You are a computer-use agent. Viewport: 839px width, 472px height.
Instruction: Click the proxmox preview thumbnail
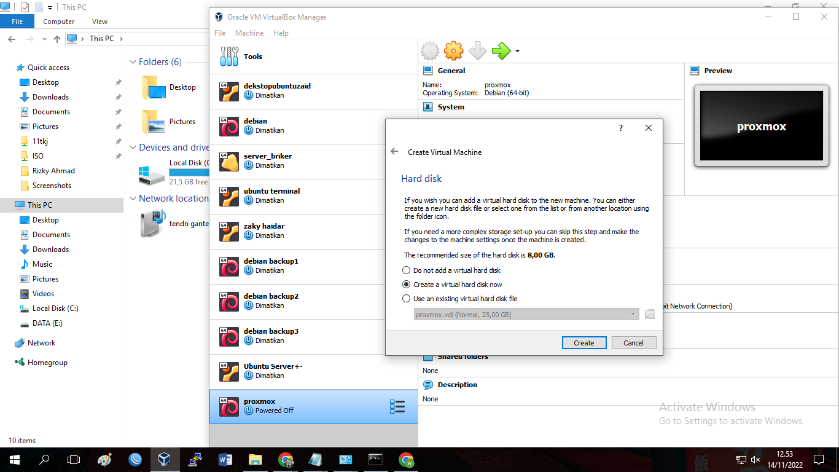[761, 126]
